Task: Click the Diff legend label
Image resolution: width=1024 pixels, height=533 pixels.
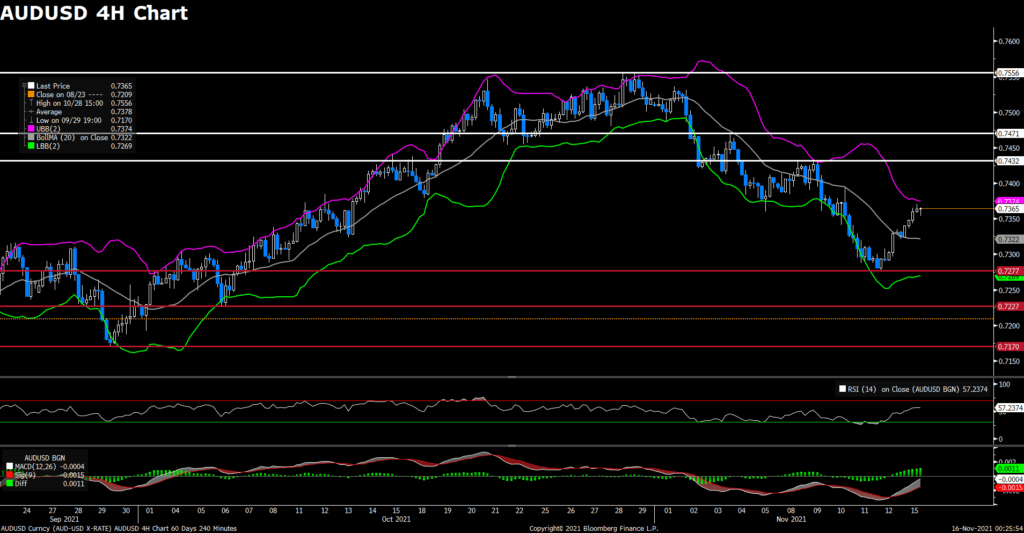Action: [21, 484]
